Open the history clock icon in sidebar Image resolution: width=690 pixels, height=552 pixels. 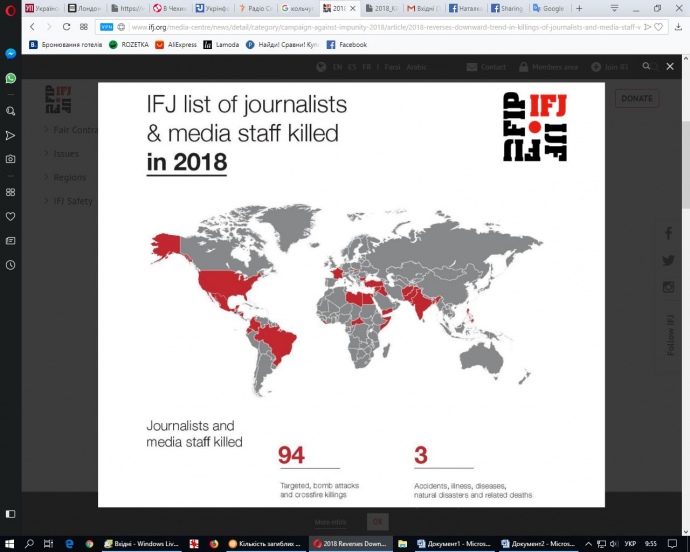click(x=10, y=265)
